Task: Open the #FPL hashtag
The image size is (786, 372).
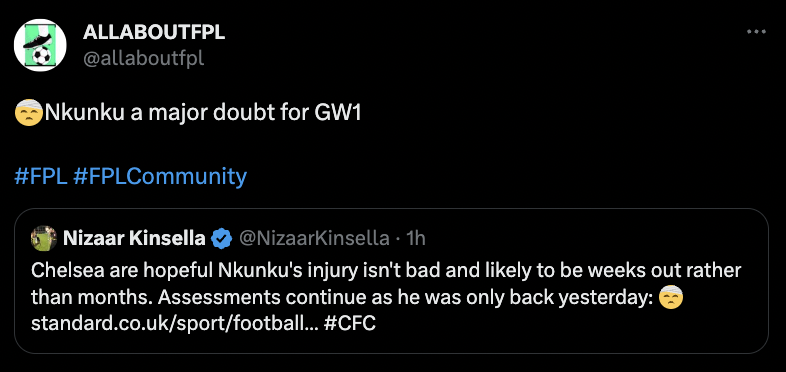Action: pyautogui.click(x=41, y=176)
